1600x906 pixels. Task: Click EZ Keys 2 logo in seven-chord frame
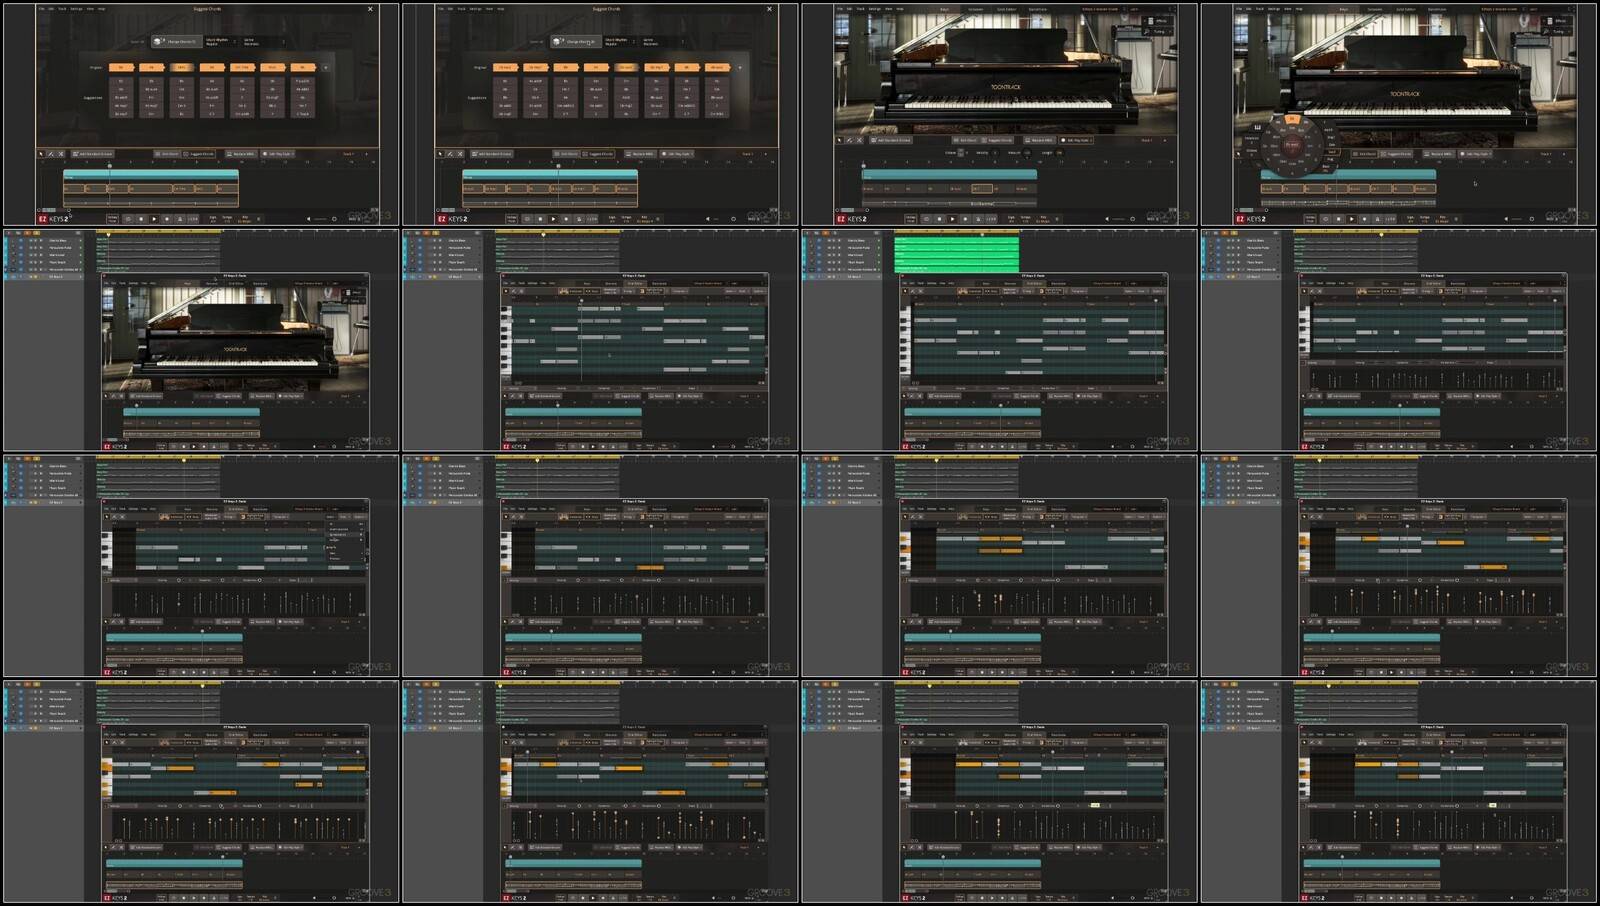point(54,219)
